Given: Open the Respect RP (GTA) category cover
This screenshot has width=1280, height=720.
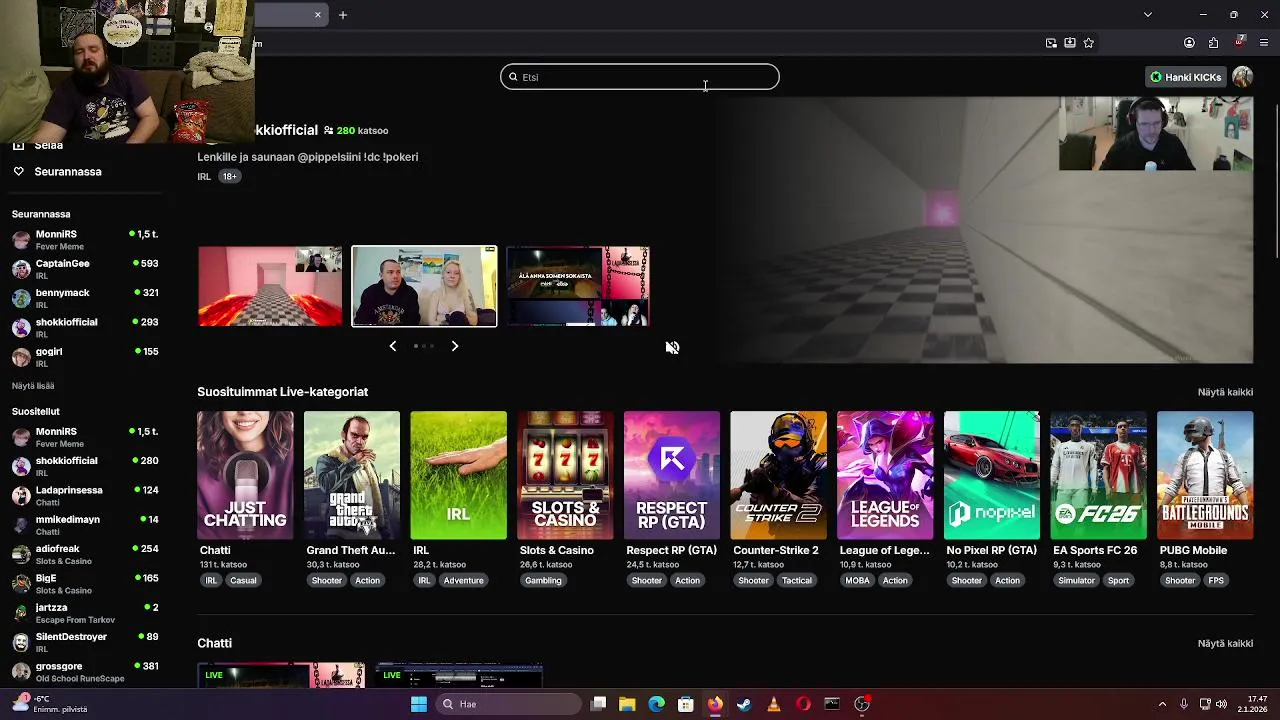Looking at the screenshot, I should click(x=672, y=475).
